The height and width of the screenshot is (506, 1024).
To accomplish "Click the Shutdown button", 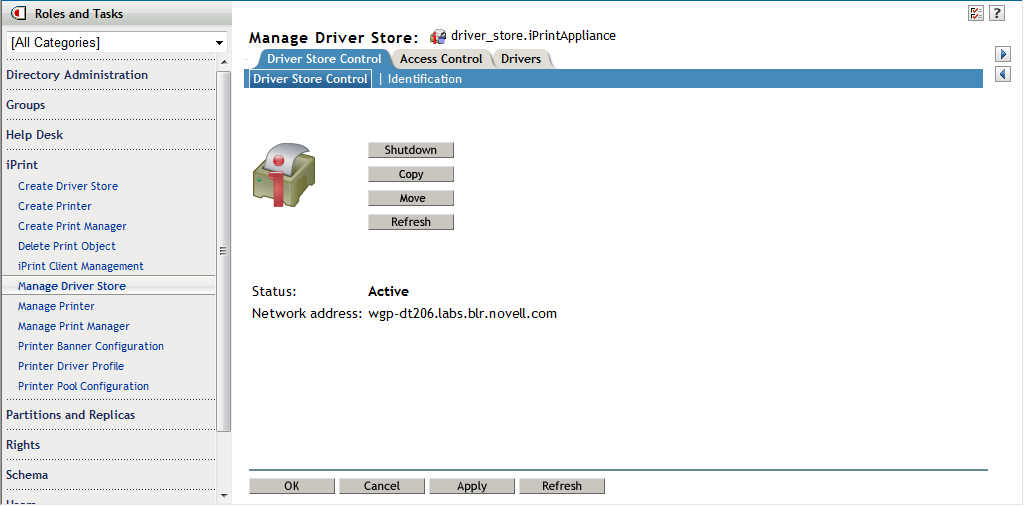I will pyautogui.click(x=411, y=150).
